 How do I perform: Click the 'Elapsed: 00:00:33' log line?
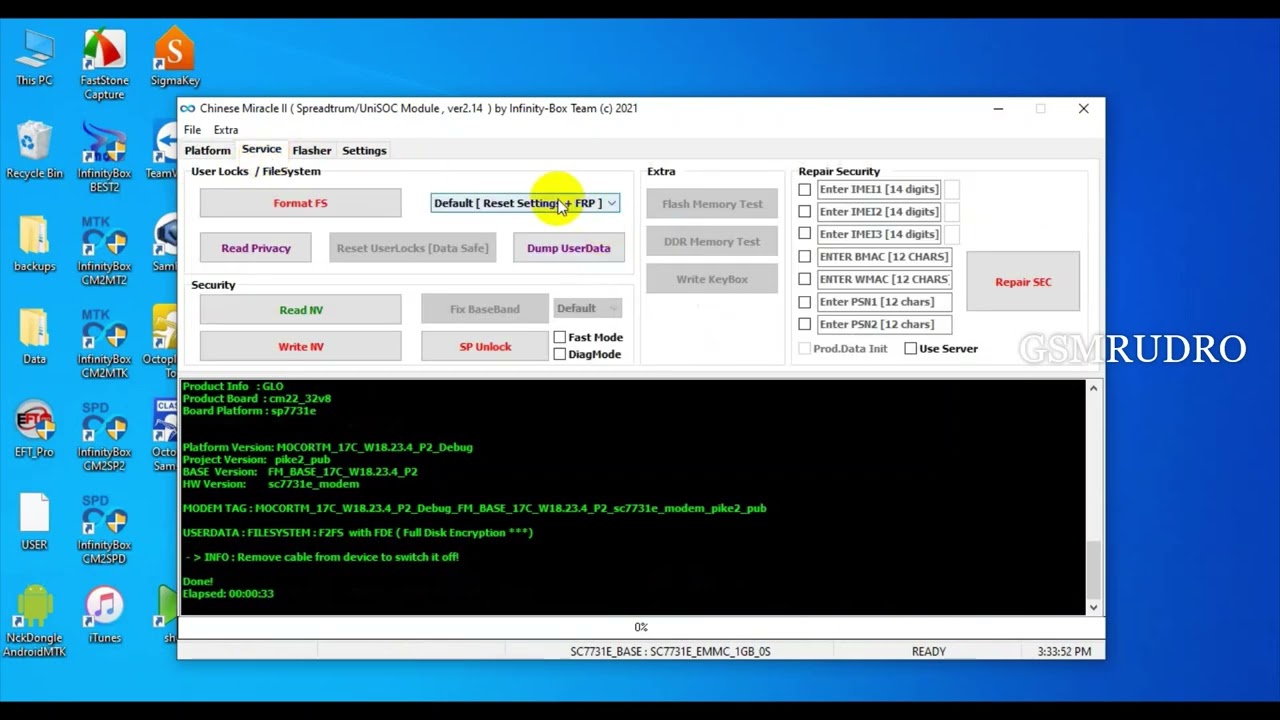pyautogui.click(x=228, y=593)
